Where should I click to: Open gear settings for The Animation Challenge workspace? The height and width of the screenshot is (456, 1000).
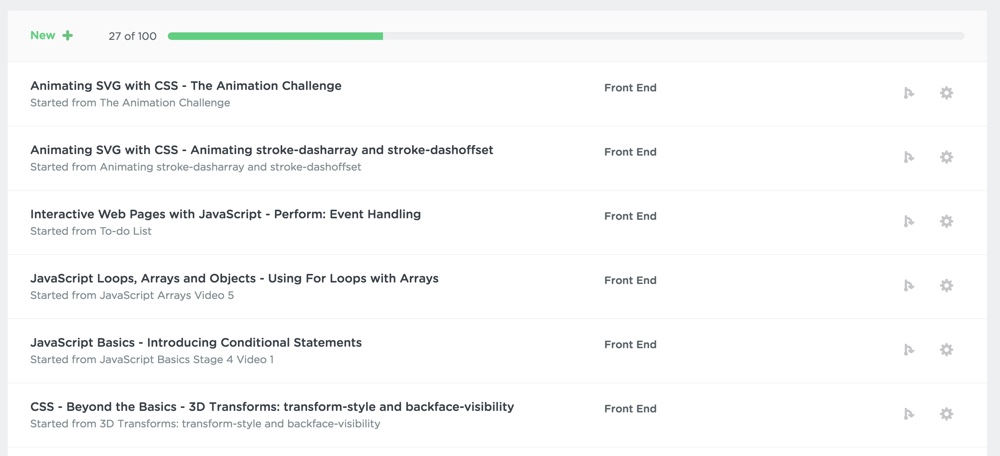[x=946, y=93]
